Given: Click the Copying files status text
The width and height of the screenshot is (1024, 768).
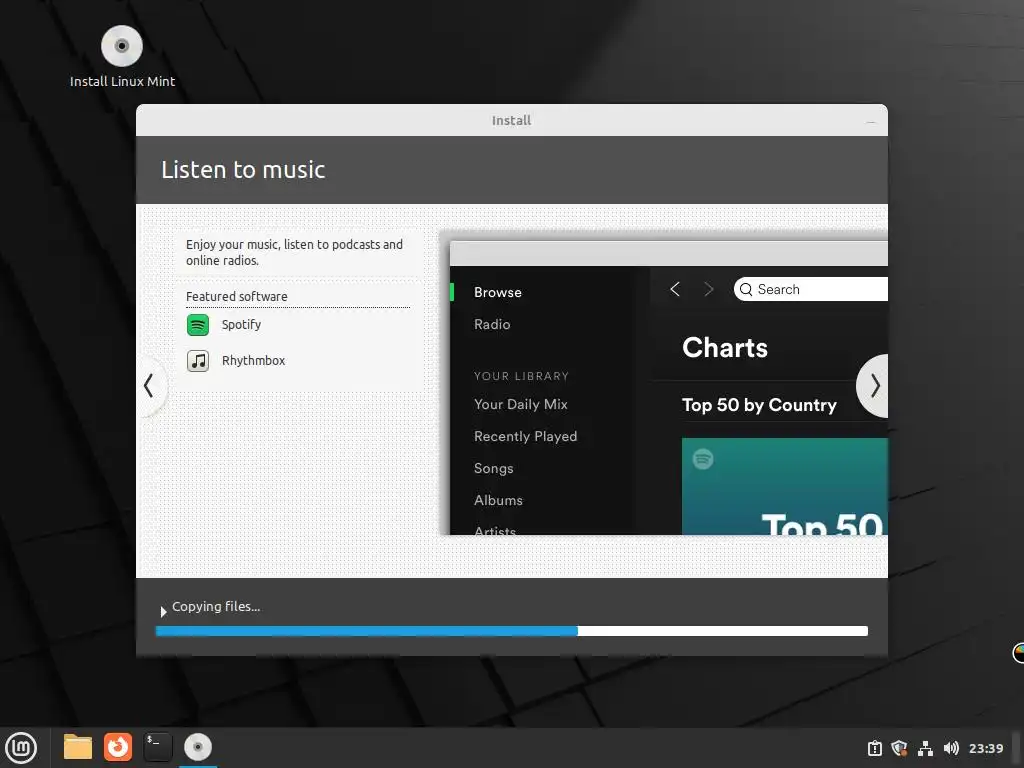Looking at the screenshot, I should [216, 607].
